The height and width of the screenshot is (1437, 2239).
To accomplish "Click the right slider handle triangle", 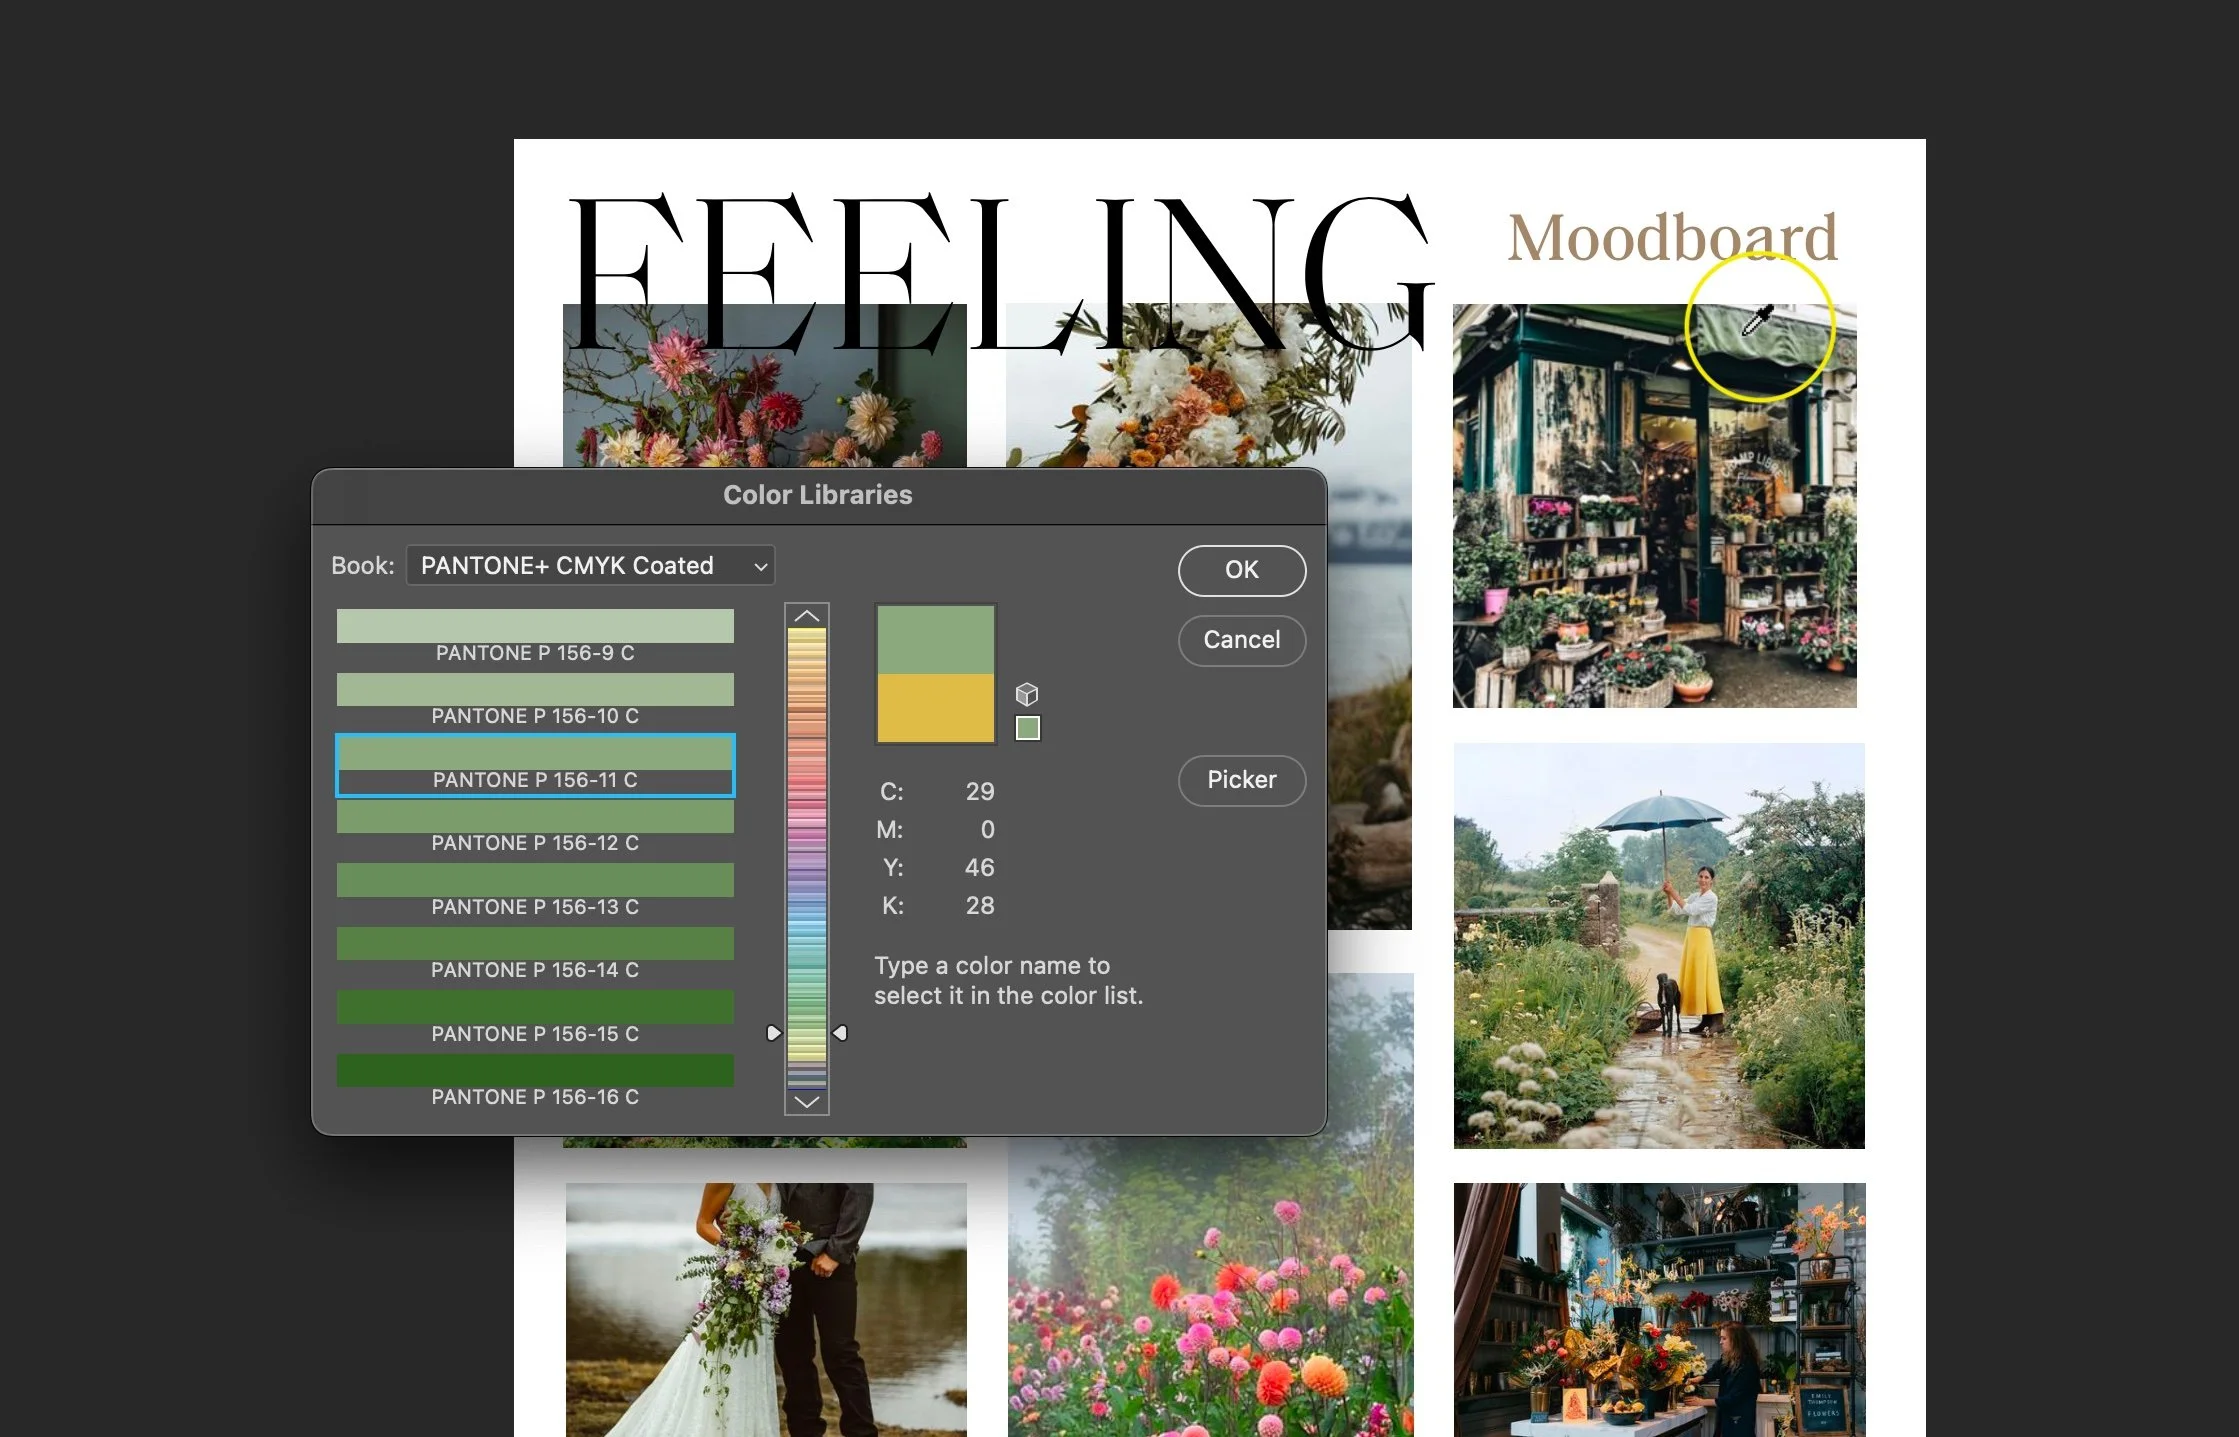I will pos(841,1032).
